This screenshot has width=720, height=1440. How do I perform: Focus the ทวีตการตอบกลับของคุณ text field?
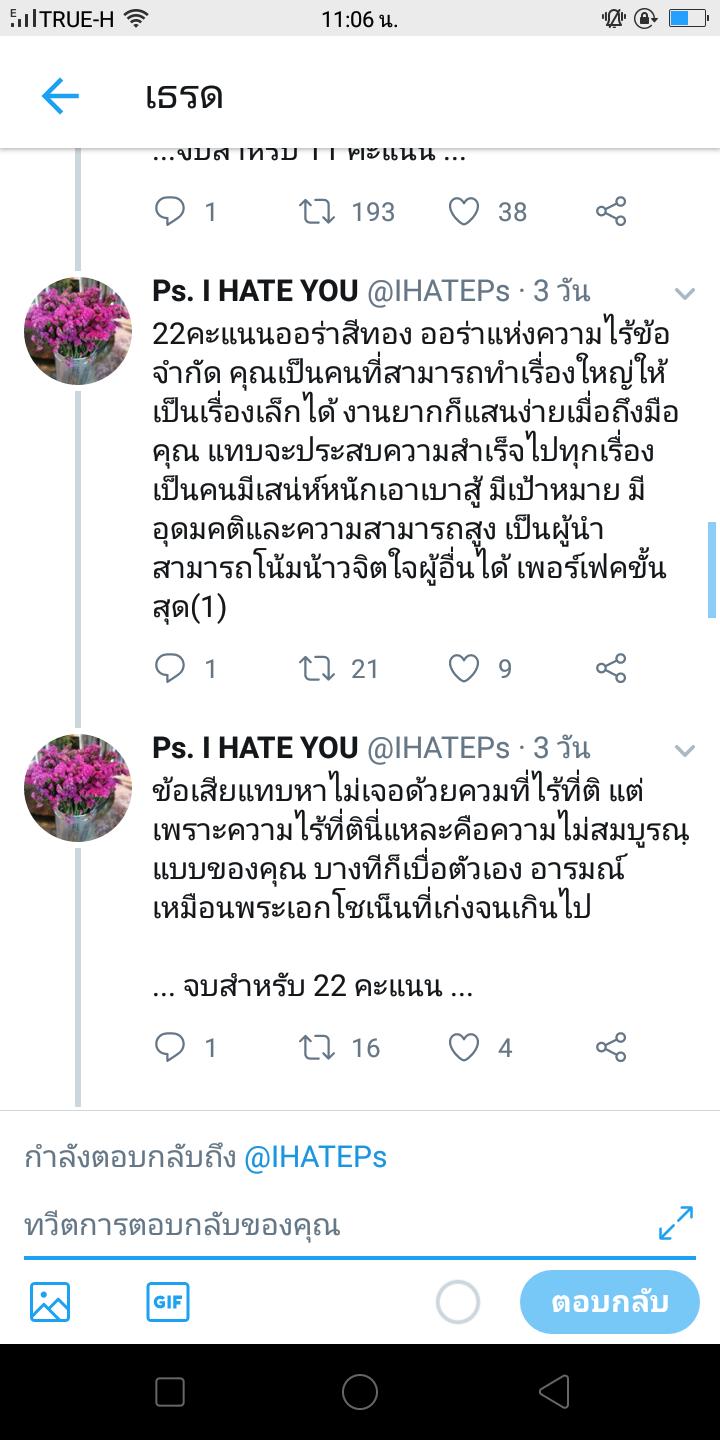(x=330, y=1225)
